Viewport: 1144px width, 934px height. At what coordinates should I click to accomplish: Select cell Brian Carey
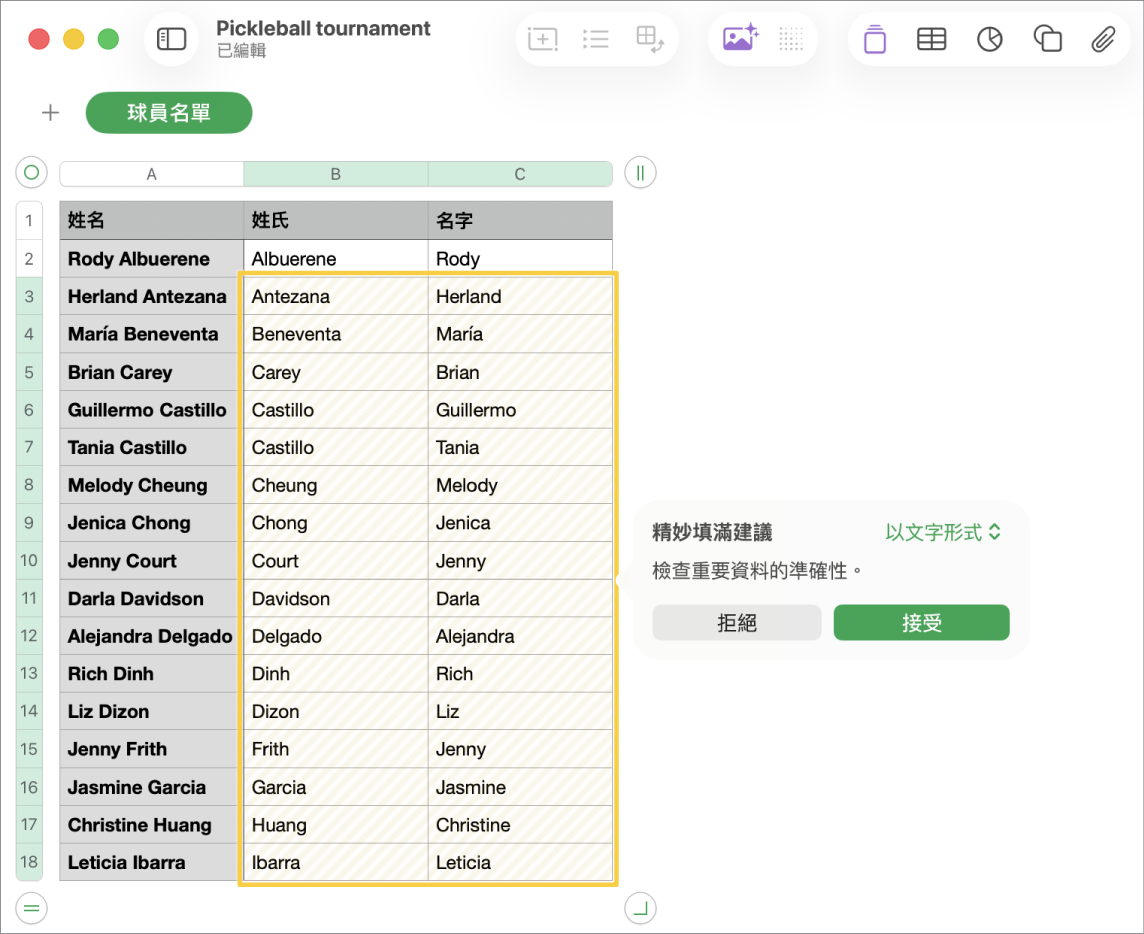point(151,372)
